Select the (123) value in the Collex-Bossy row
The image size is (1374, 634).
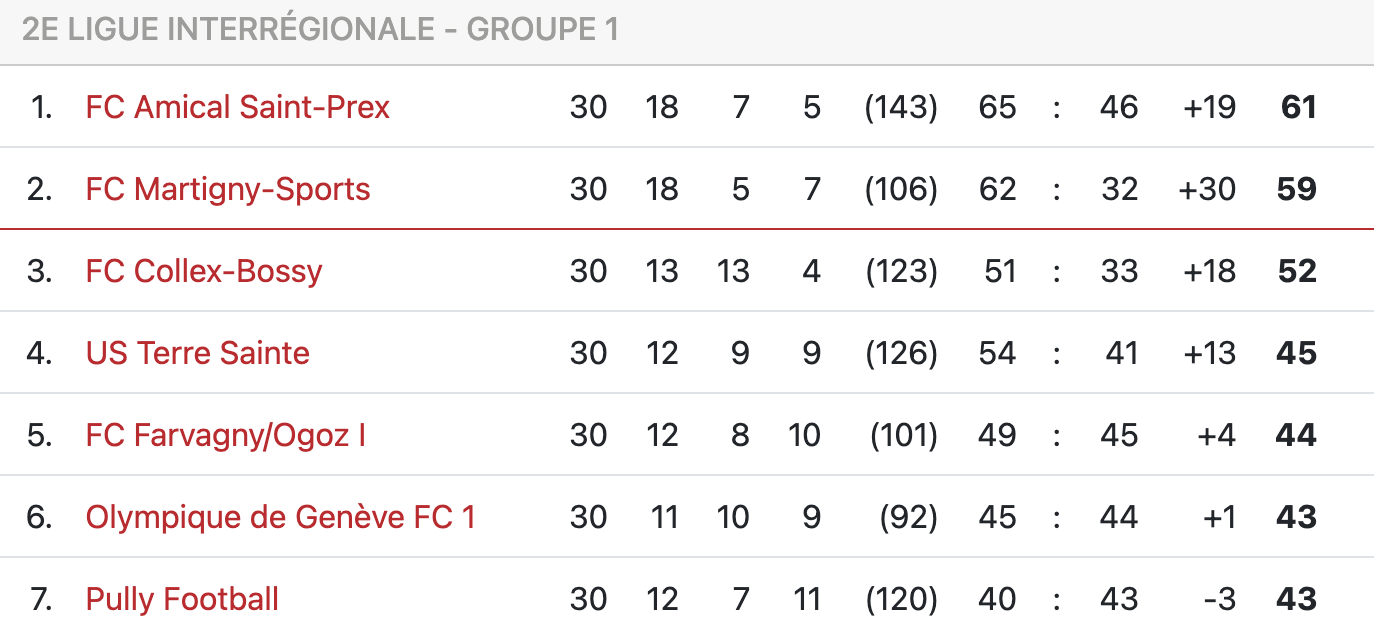click(x=901, y=271)
